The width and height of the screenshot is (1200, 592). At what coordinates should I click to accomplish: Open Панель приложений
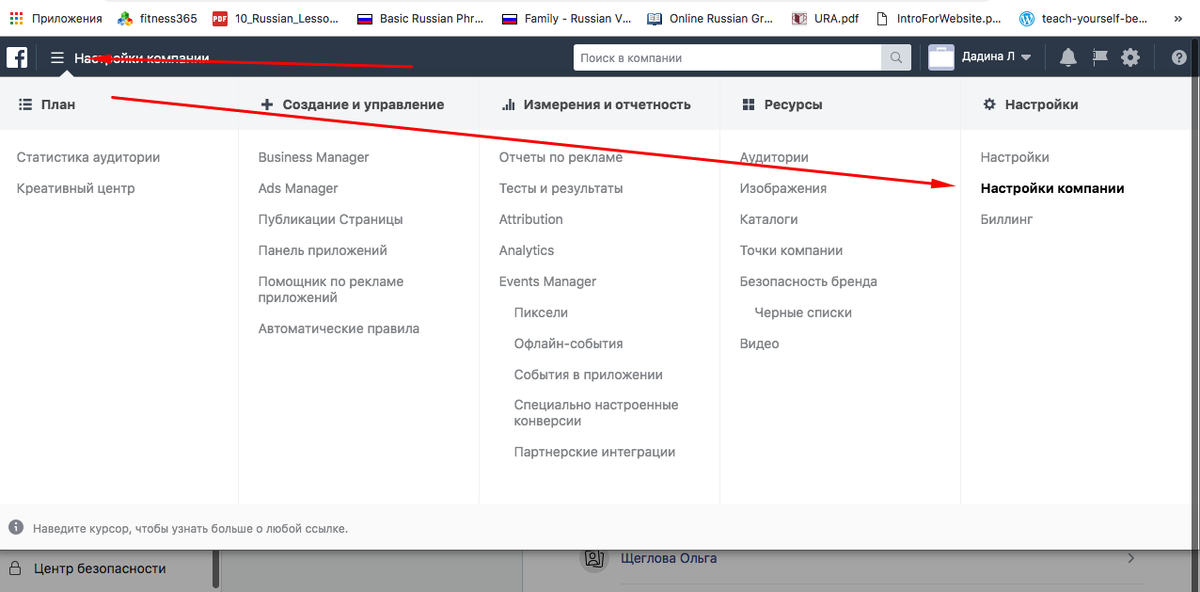pyautogui.click(x=323, y=250)
